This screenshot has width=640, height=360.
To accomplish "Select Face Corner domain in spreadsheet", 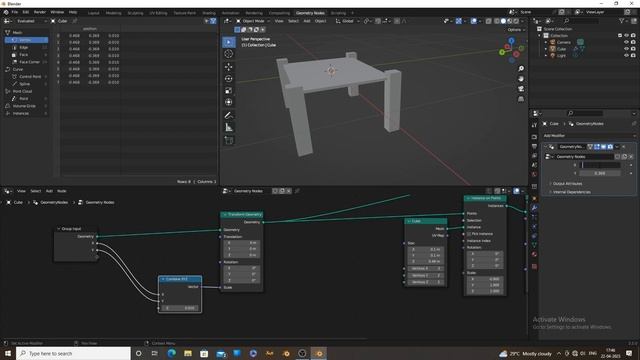I will pyautogui.click(x=27, y=62).
